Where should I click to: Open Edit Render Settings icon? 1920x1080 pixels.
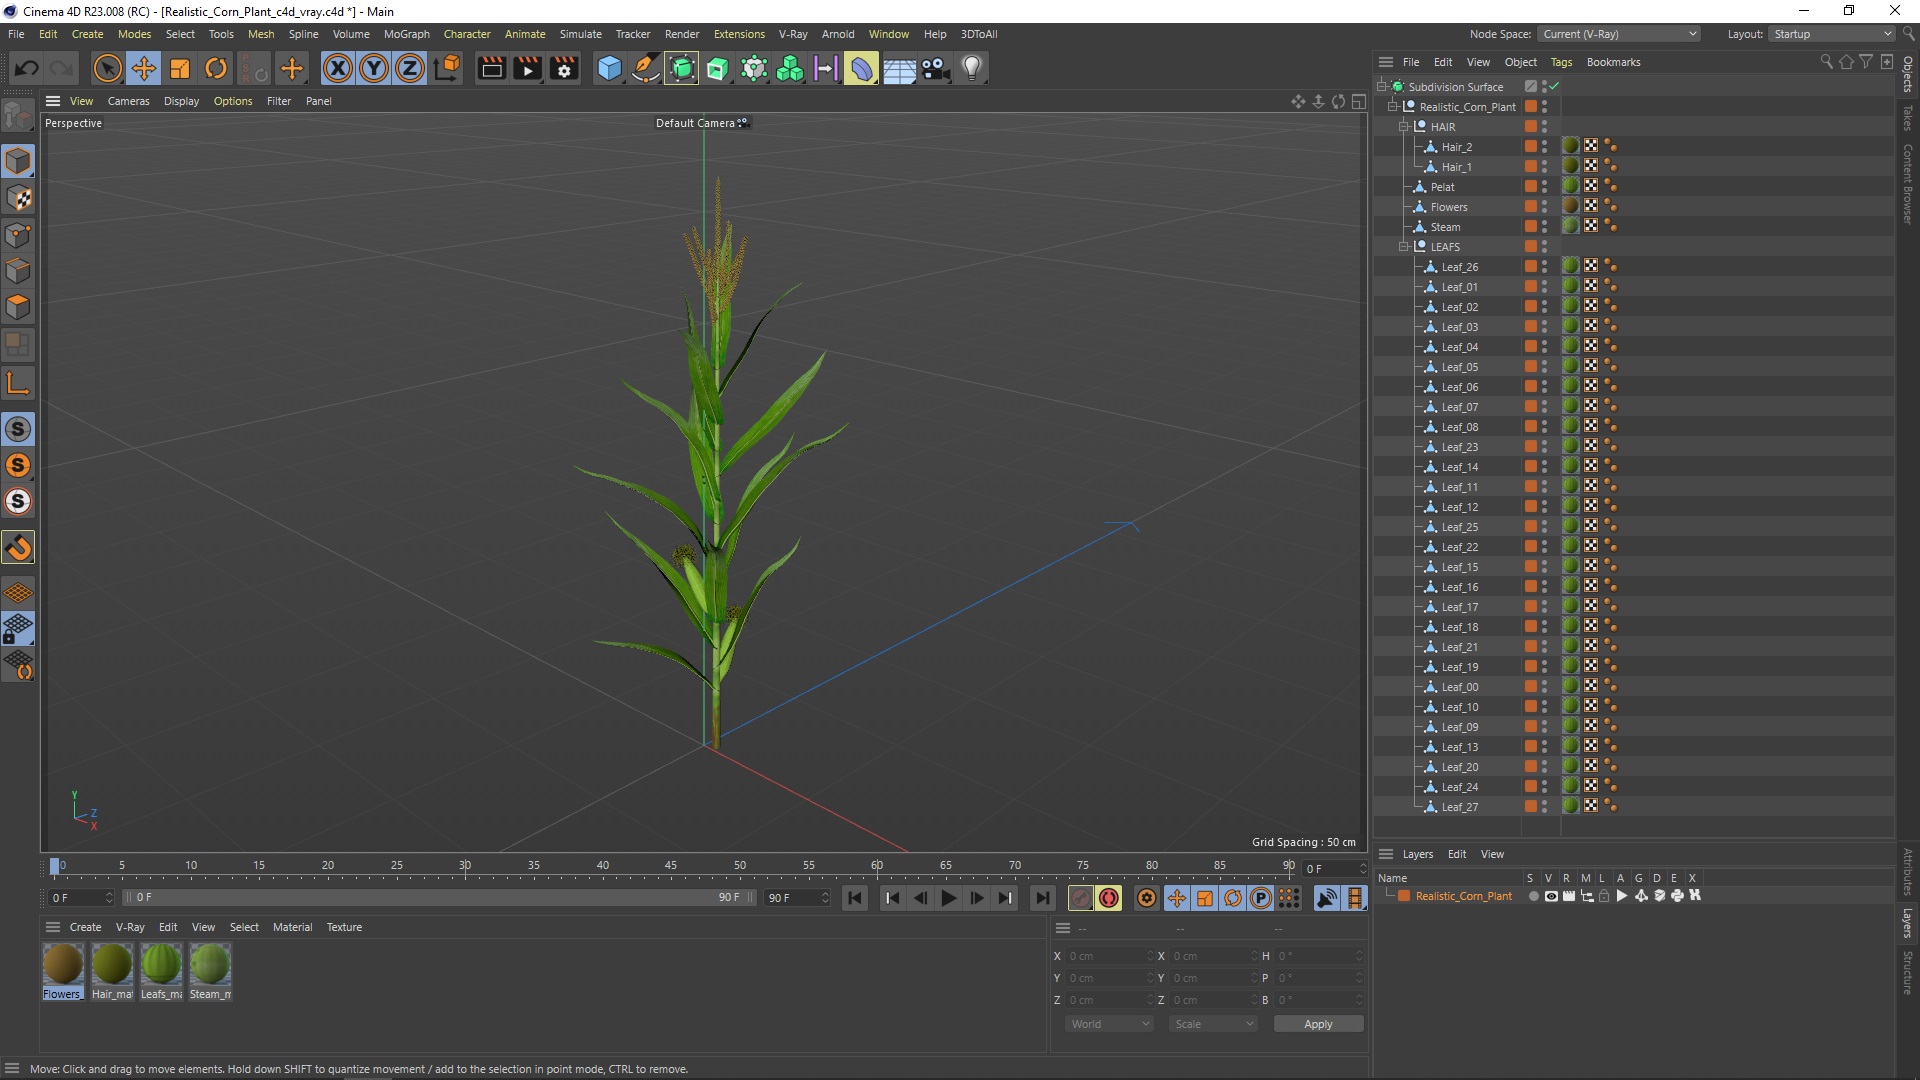pos(564,68)
